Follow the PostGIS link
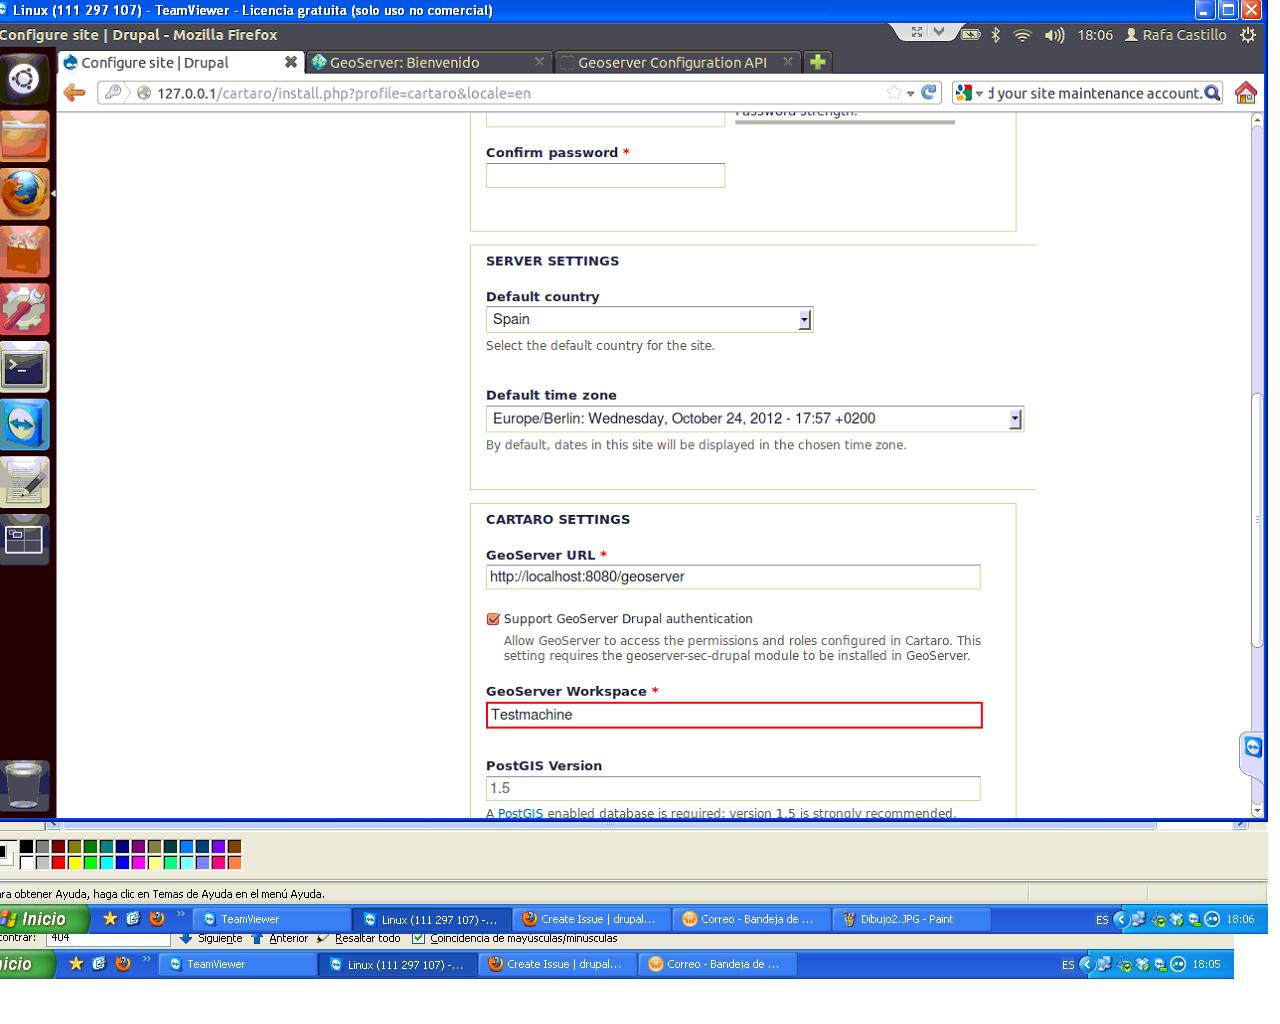This screenshot has height=1024, width=1280. [x=520, y=813]
